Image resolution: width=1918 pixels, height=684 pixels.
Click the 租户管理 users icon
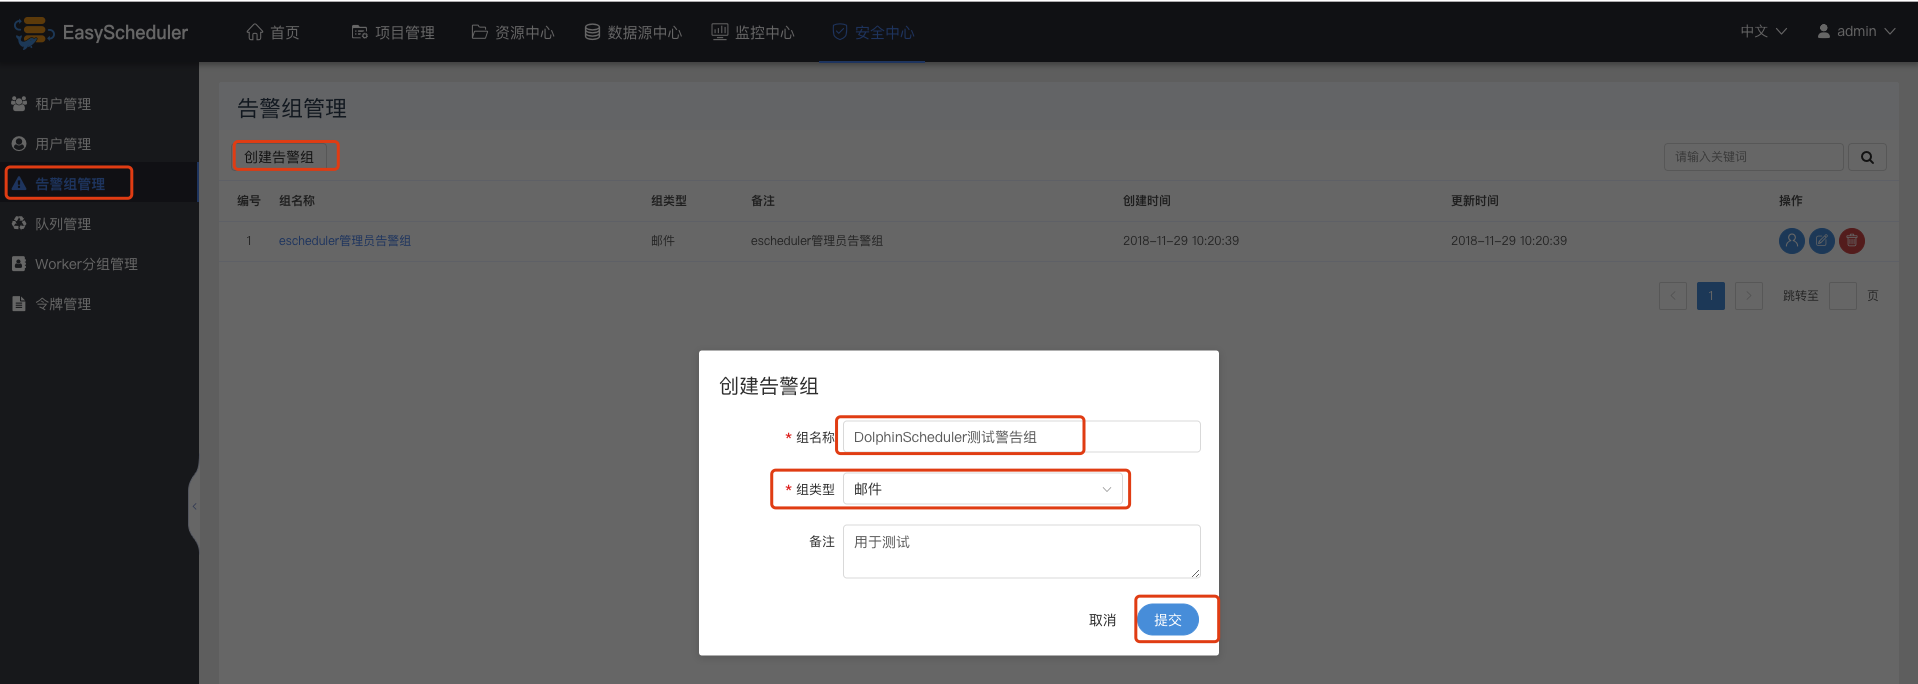(19, 103)
